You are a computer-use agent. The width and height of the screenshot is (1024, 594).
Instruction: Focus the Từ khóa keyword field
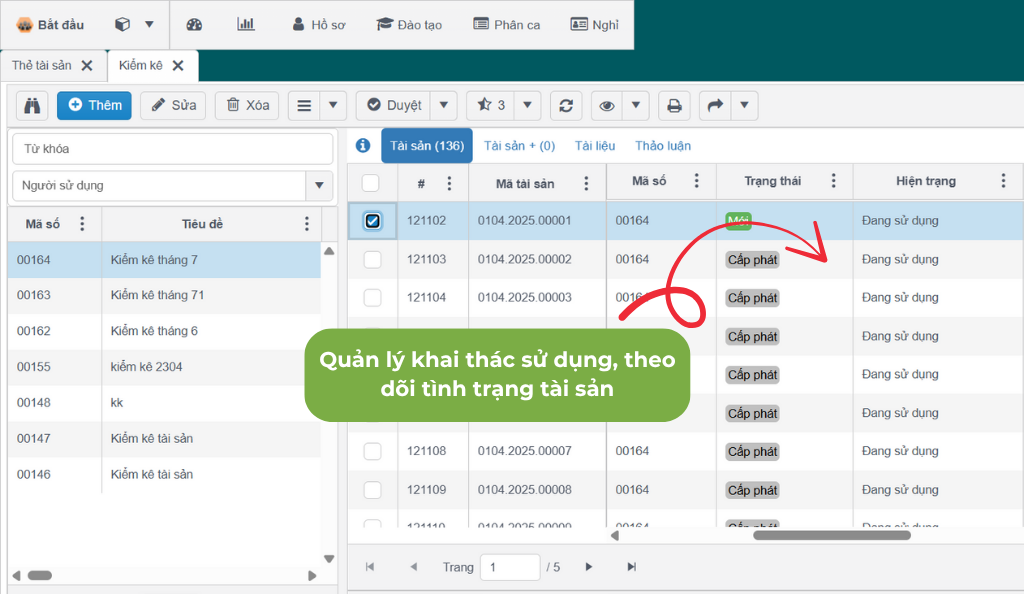tap(172, 149)
